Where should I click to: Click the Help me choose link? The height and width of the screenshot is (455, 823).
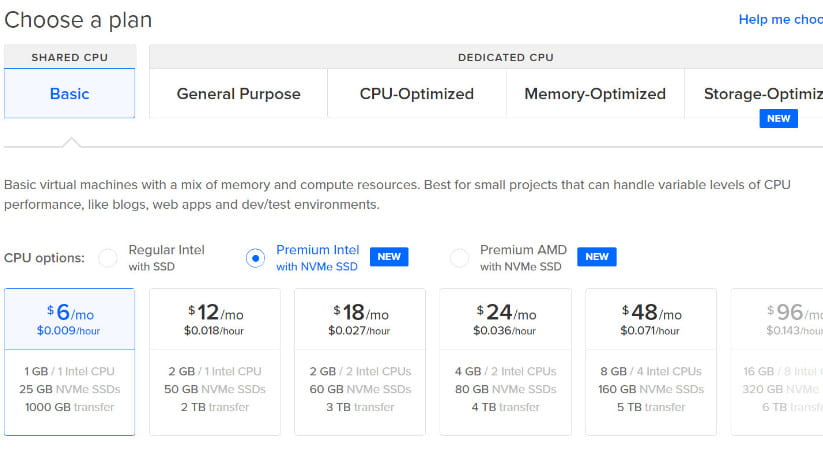pyautogui.click(x=780, y=19)
